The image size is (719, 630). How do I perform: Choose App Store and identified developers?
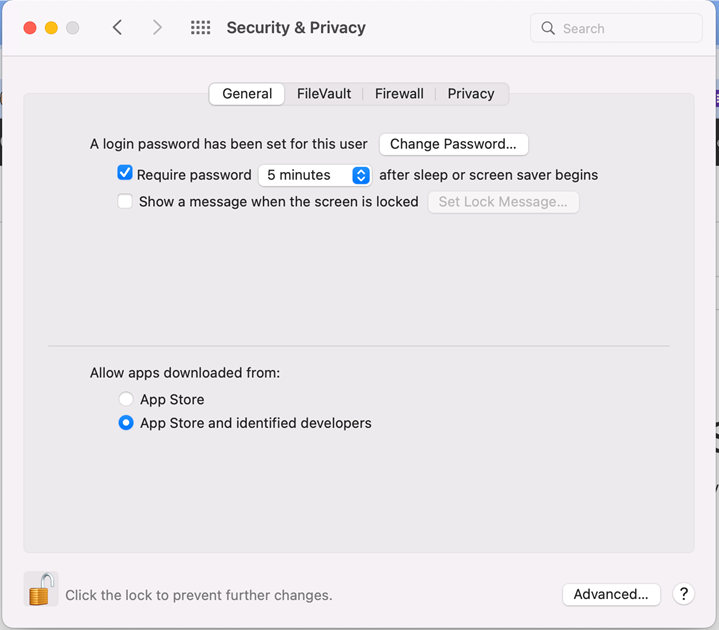tap(126, 423)
